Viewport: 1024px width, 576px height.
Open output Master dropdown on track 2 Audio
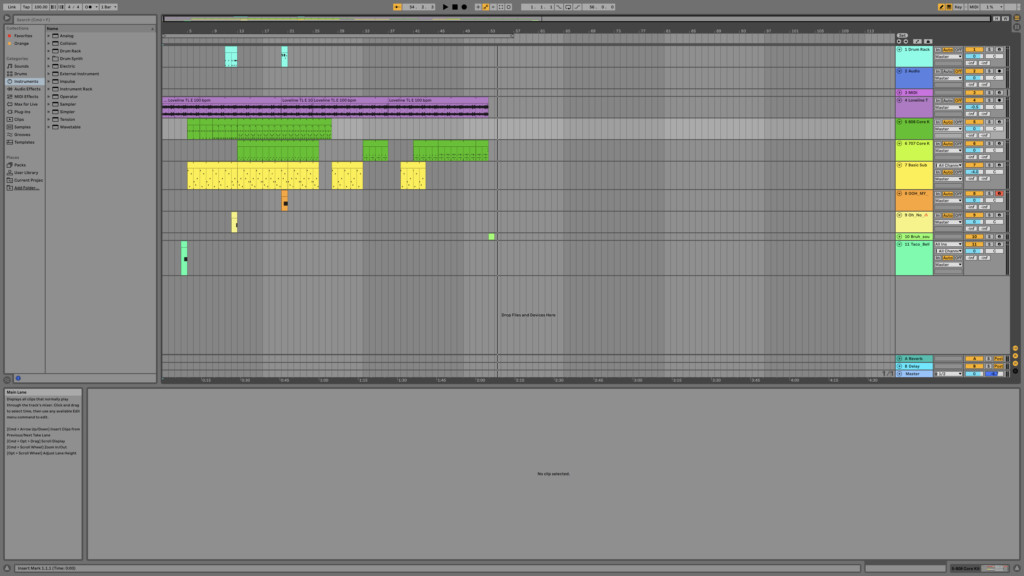948,78
